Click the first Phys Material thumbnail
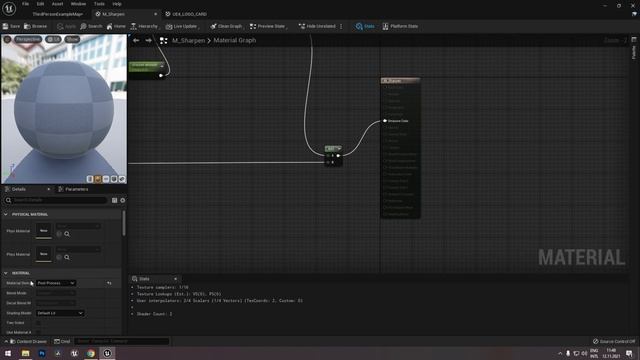Viewport: 640px width, 360px height. tap(44, 231)
